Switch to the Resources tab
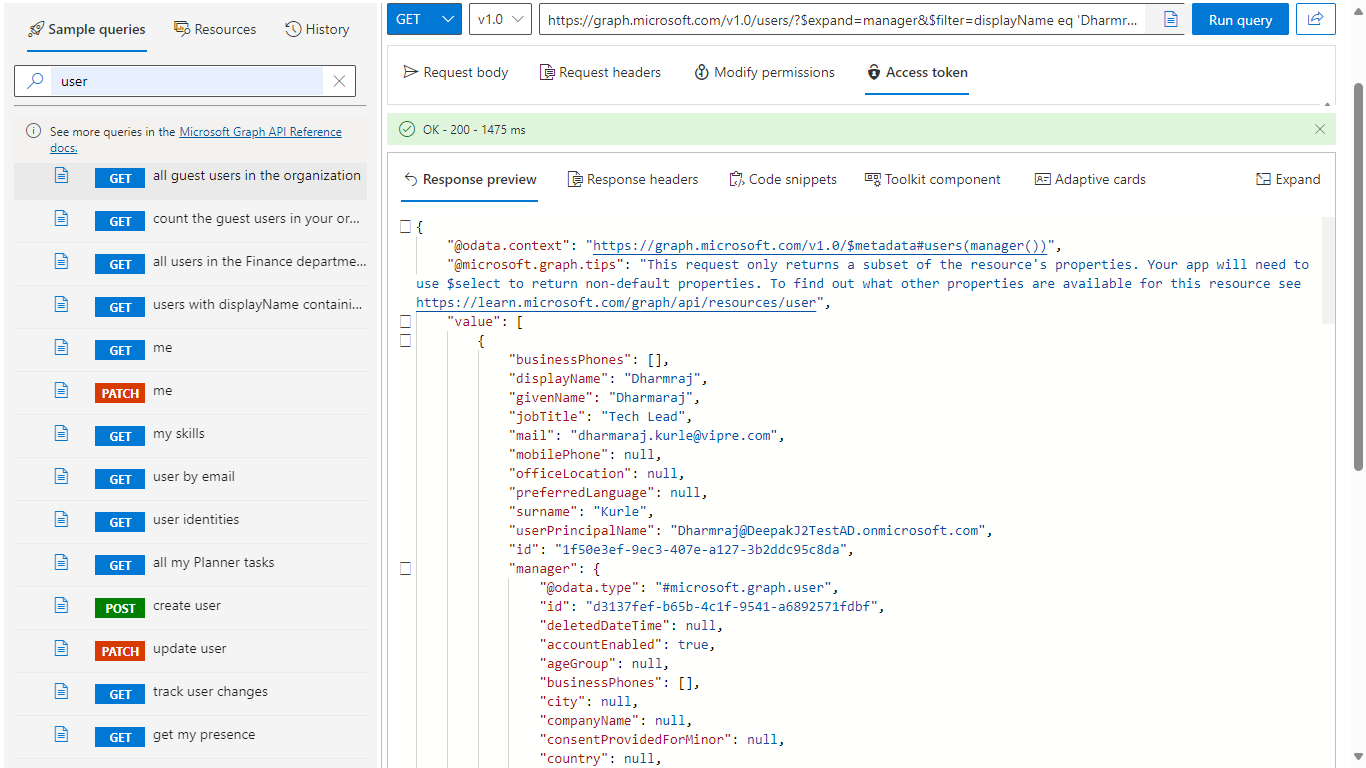1366x768 pixels. coord(215,29)
